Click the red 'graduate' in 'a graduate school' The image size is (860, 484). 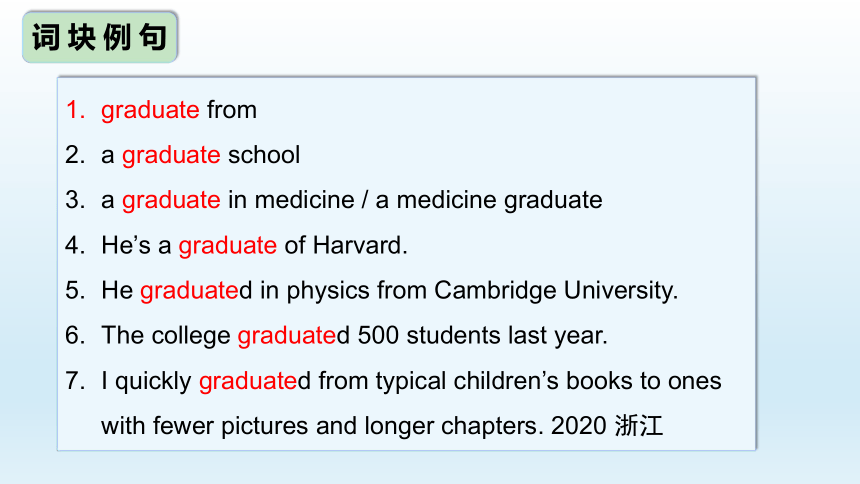pos(171,155)
